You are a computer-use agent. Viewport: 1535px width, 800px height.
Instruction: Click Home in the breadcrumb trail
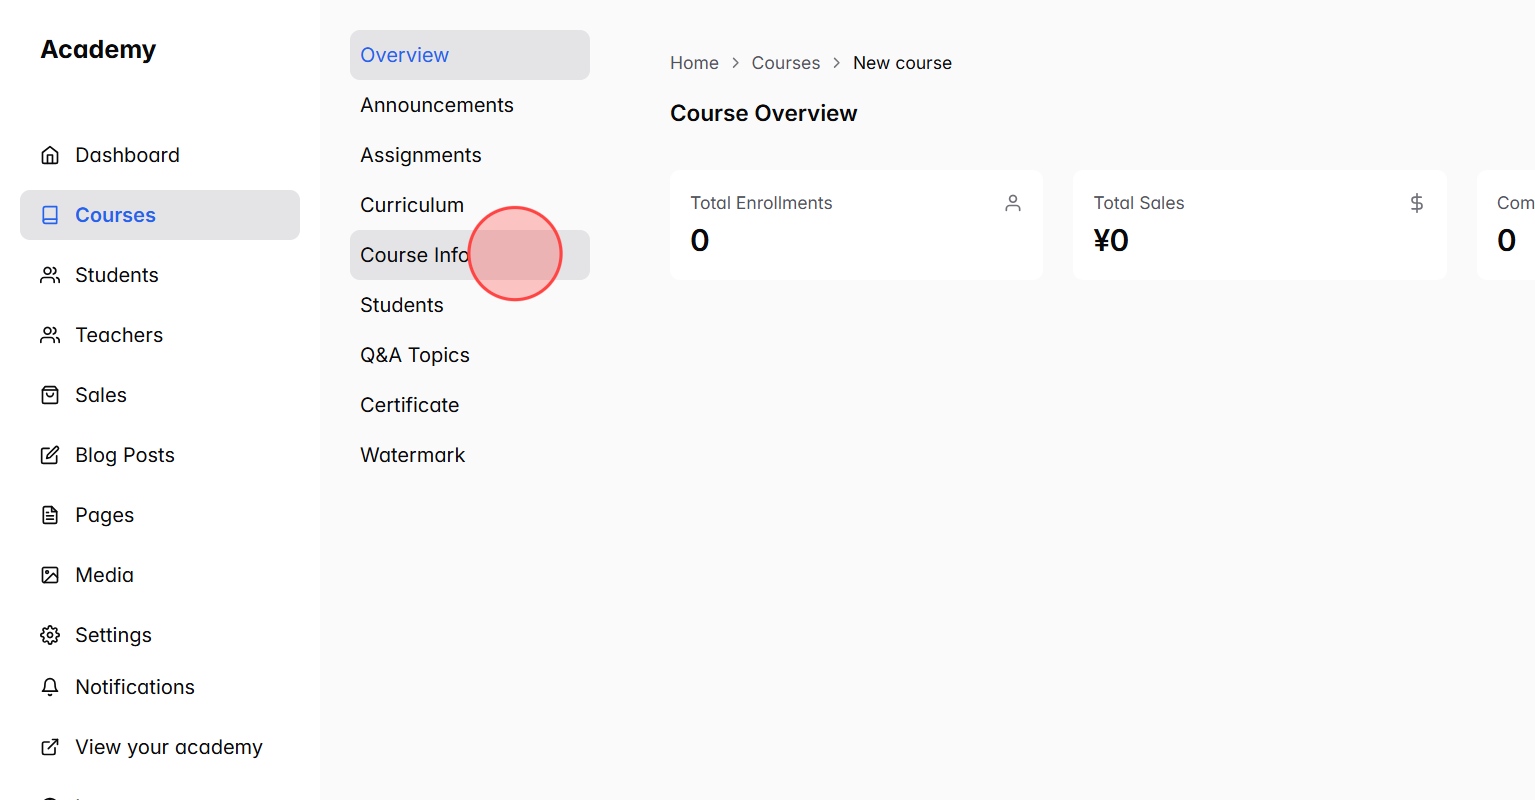(694, 62)
